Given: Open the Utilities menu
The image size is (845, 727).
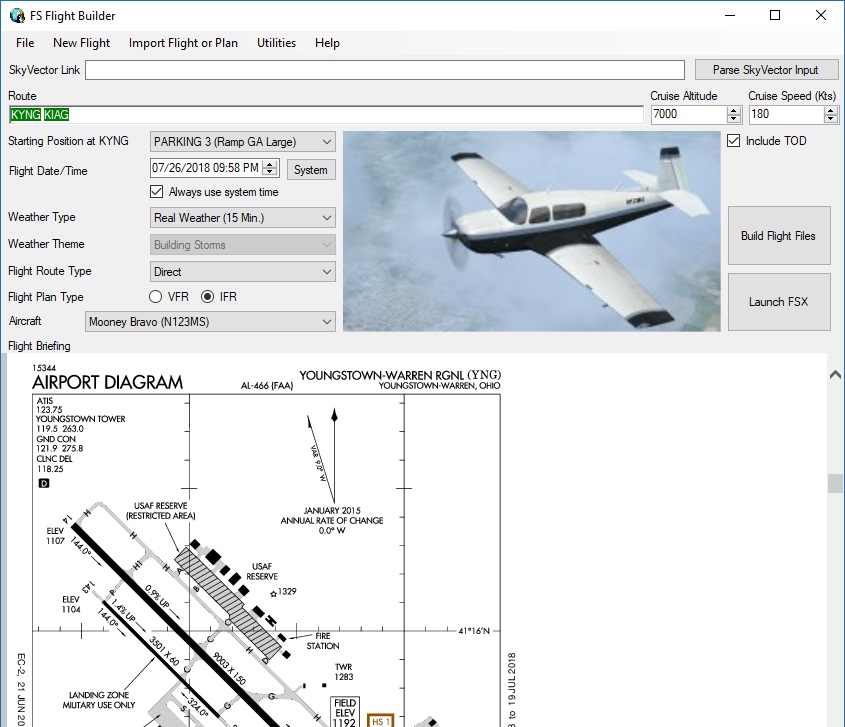Looking at the screenshot, I should coord(276,43).
